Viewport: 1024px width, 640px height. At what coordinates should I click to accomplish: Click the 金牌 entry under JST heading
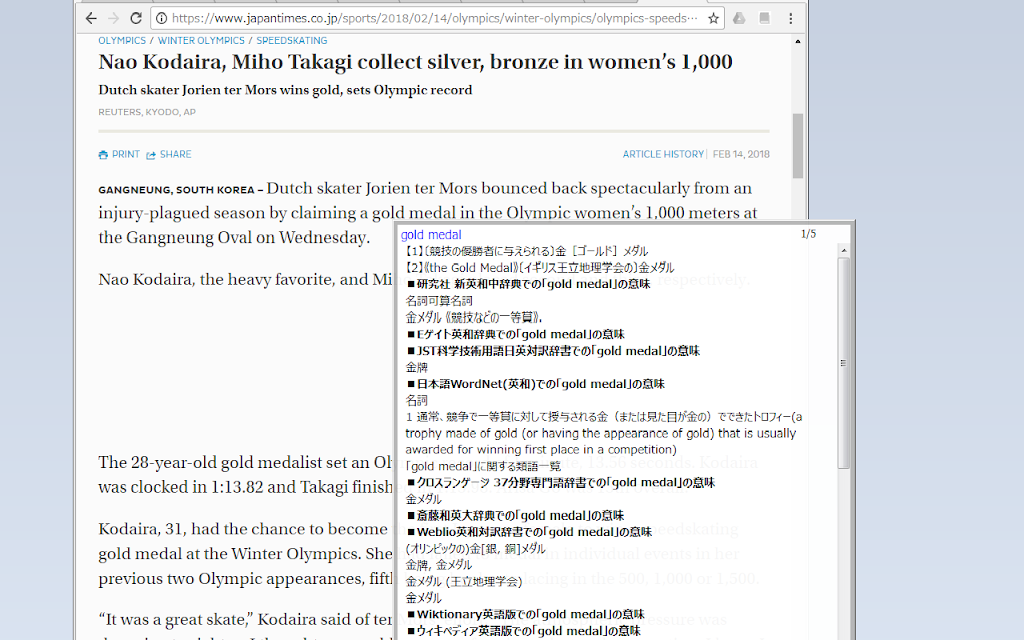tap(417, 367)
